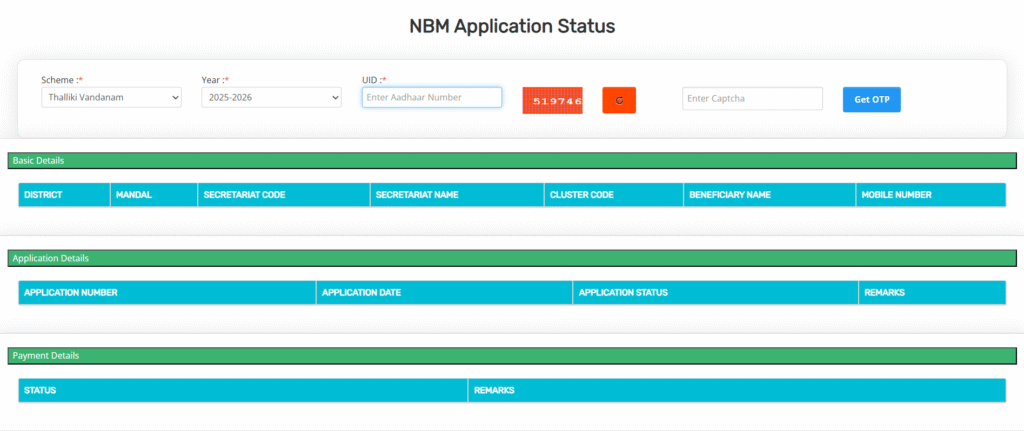The image size is (1024, 431).
Task: Click the Year field label
Action: click(216, 80)
